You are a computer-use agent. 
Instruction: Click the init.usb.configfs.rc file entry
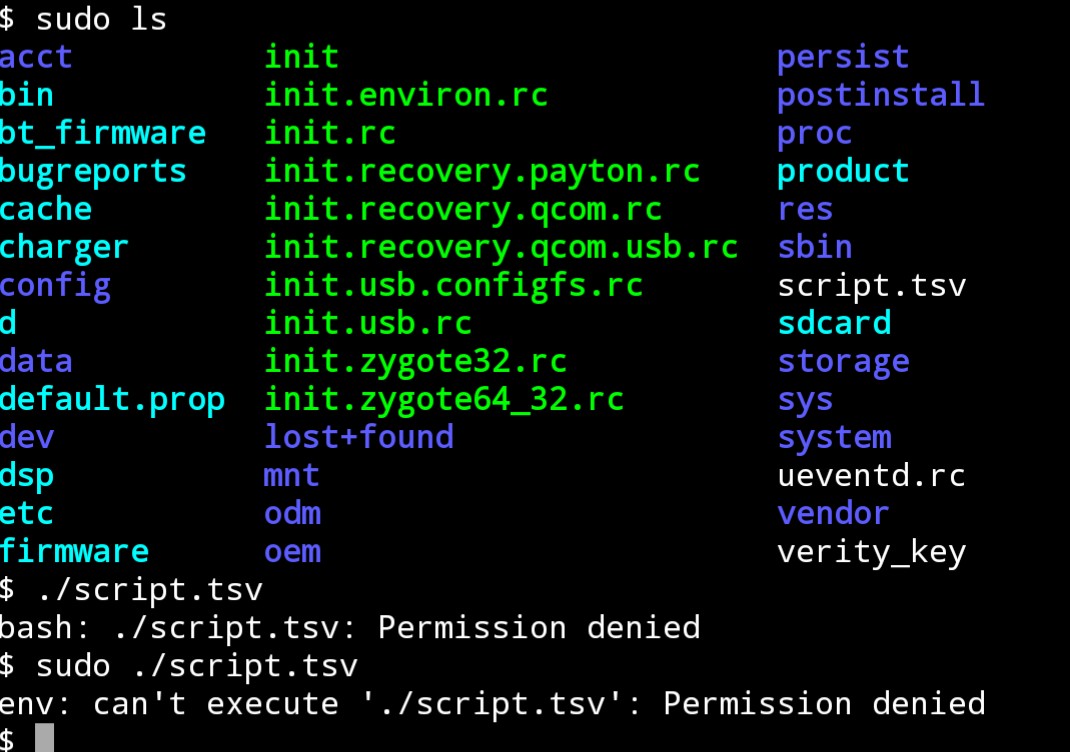(453, 286)
